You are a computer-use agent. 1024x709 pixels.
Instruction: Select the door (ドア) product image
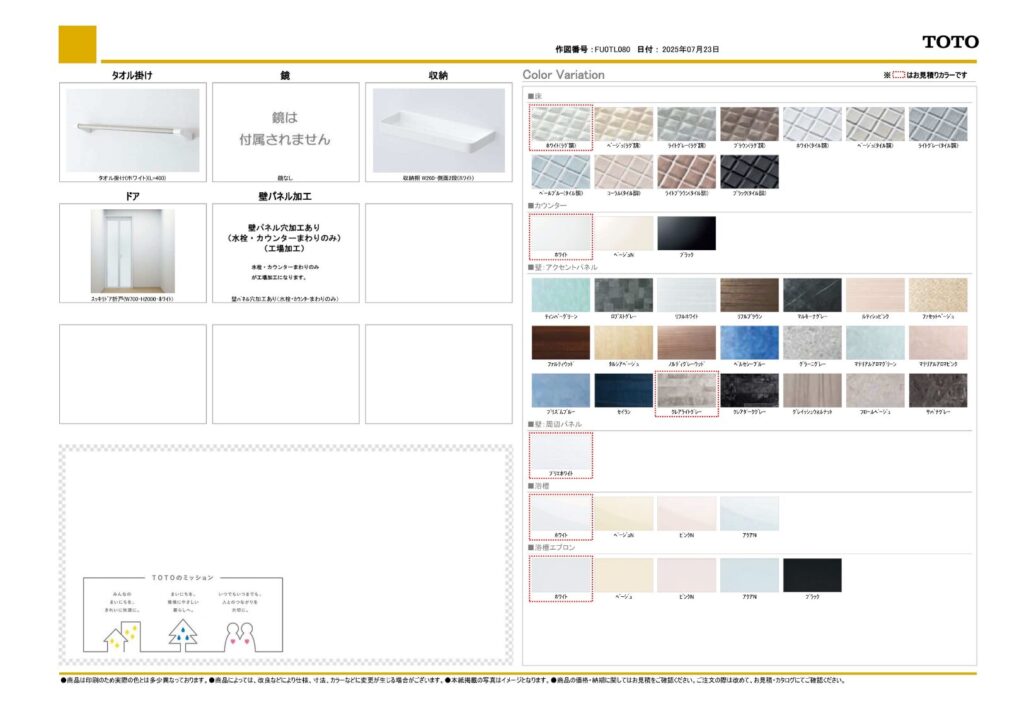pyautogui.click(x=133, y=251)
